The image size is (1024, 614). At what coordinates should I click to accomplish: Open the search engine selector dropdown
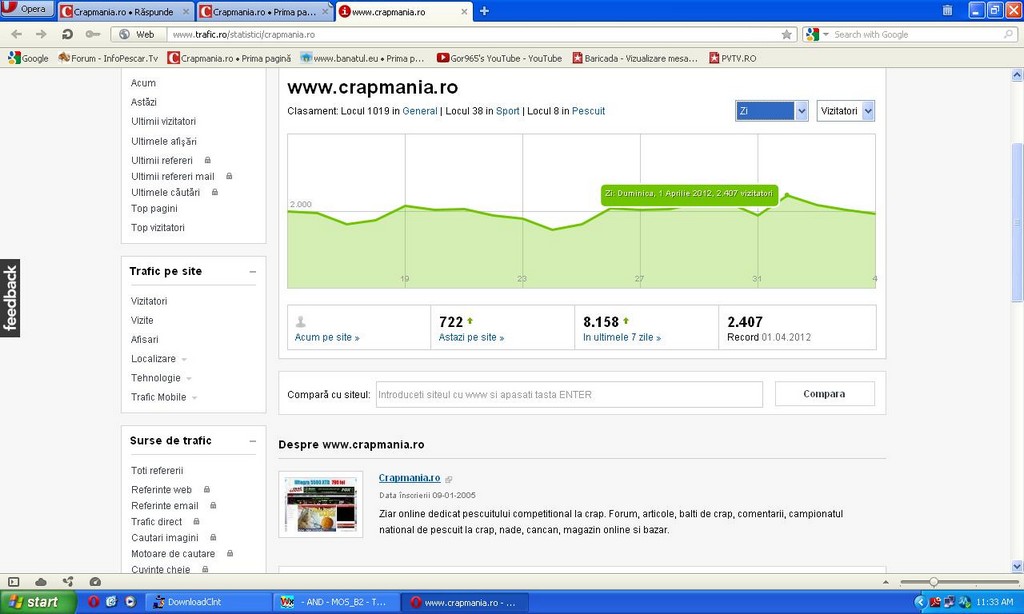(x=816, y=35)
